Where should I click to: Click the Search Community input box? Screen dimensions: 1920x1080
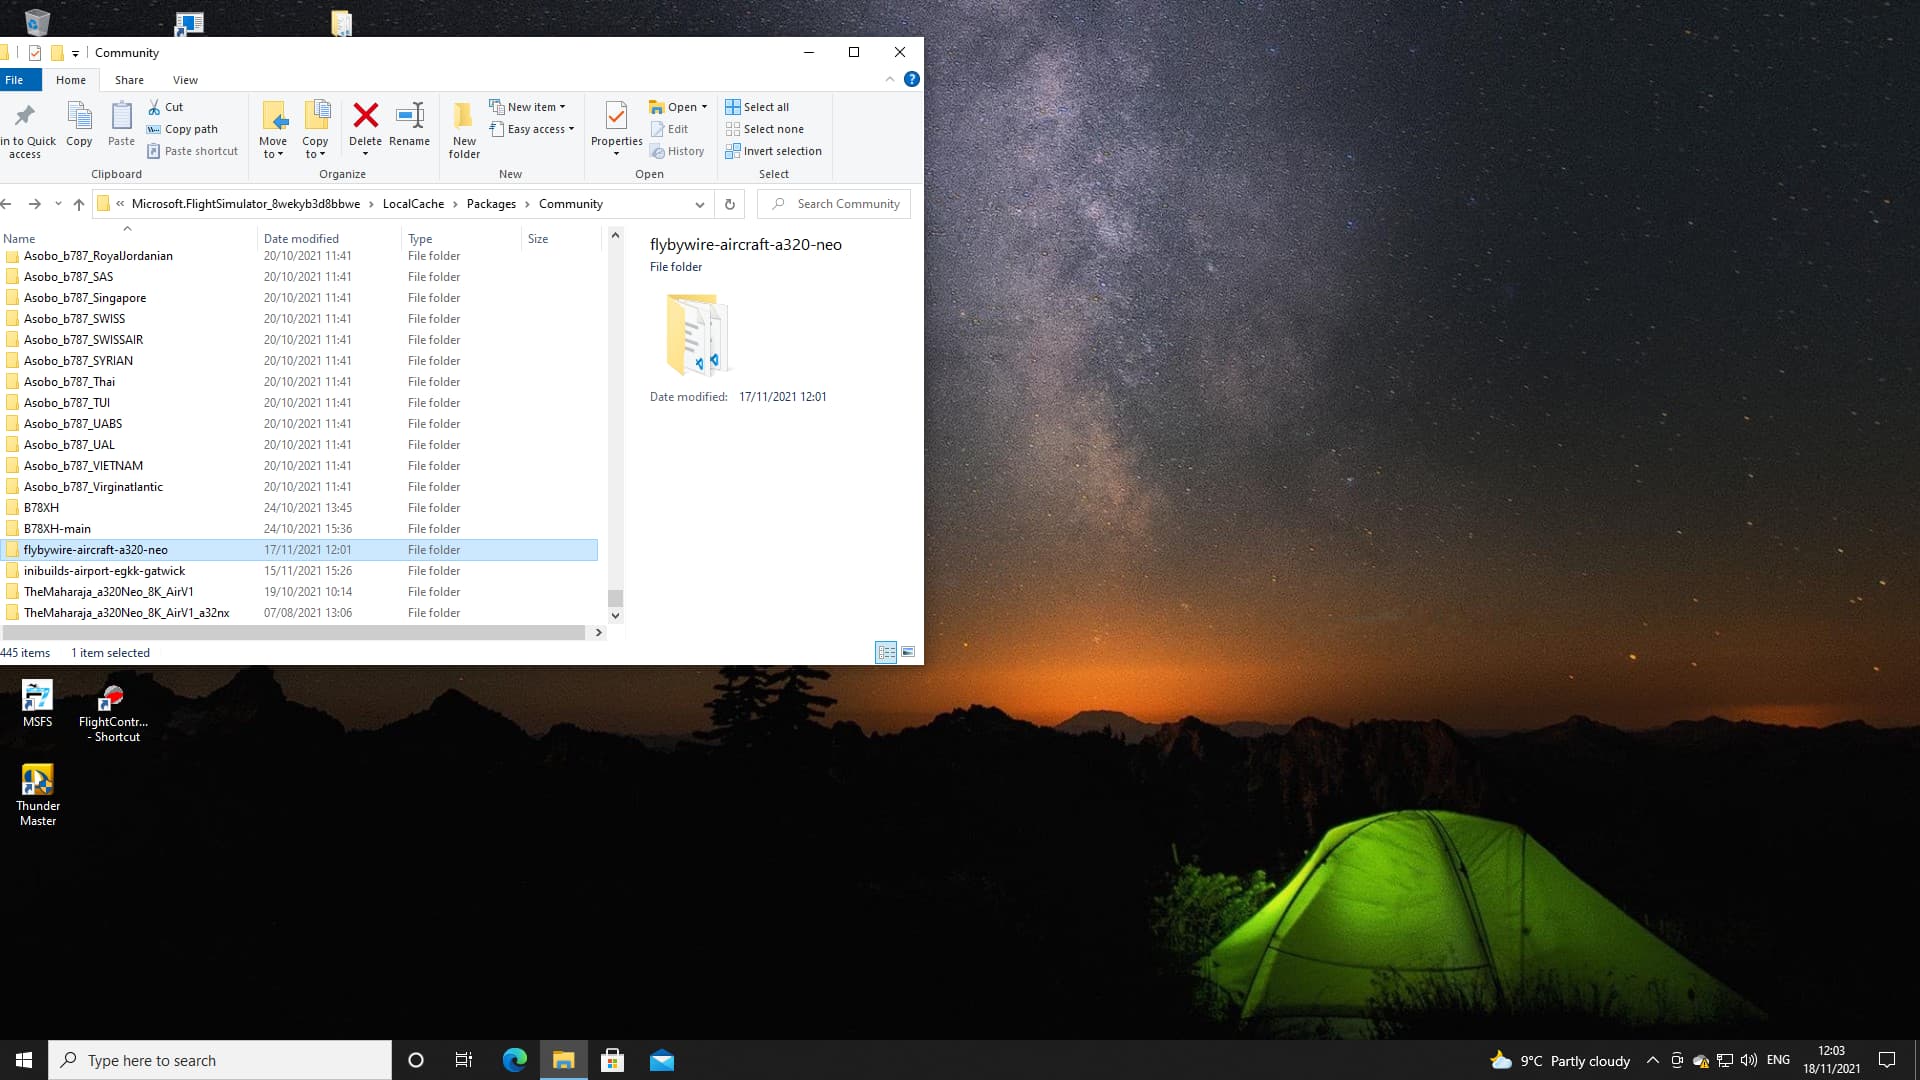[834, 204]
